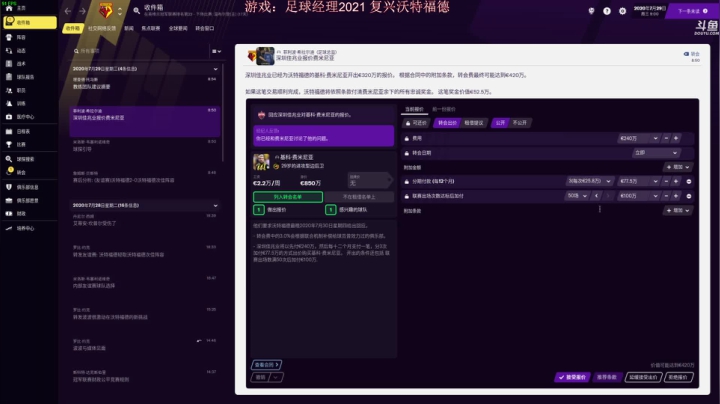Collapse the 2020年7月29日 message group
Screen dimensions: 720x404
coord(215,69)
